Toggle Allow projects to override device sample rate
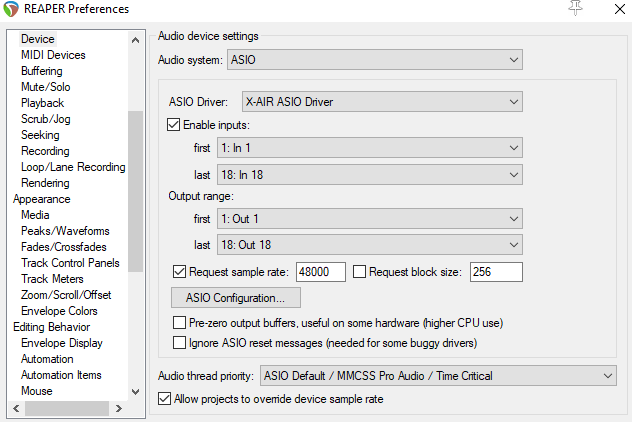Screen dimensions: 632x422 tap(164, 399)
